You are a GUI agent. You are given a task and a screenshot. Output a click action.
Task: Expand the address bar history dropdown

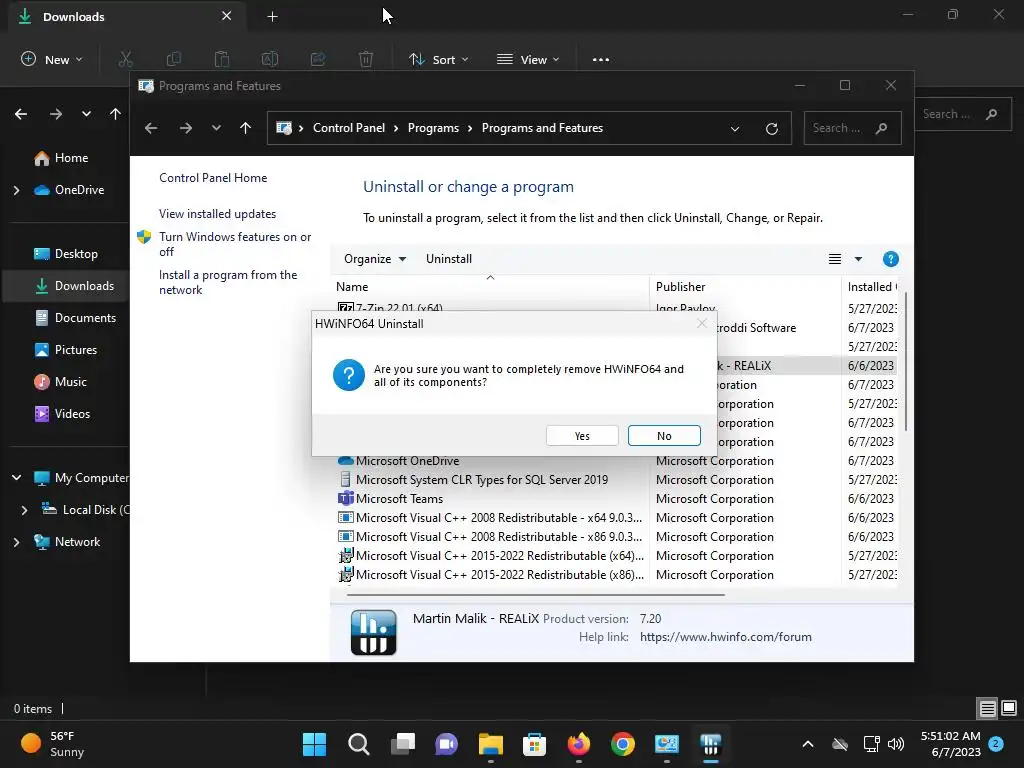point(735,129)
